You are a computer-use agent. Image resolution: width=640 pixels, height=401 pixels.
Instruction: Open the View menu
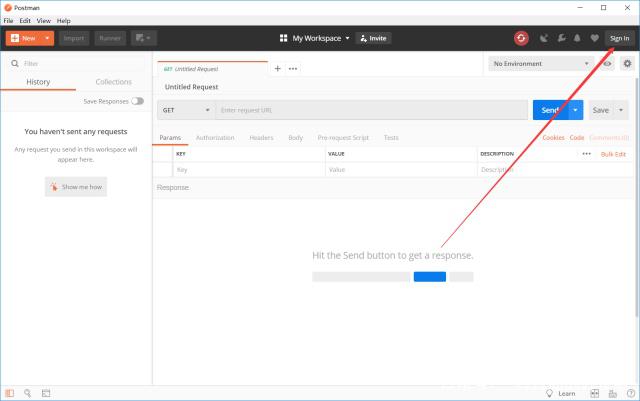point(44,20)
